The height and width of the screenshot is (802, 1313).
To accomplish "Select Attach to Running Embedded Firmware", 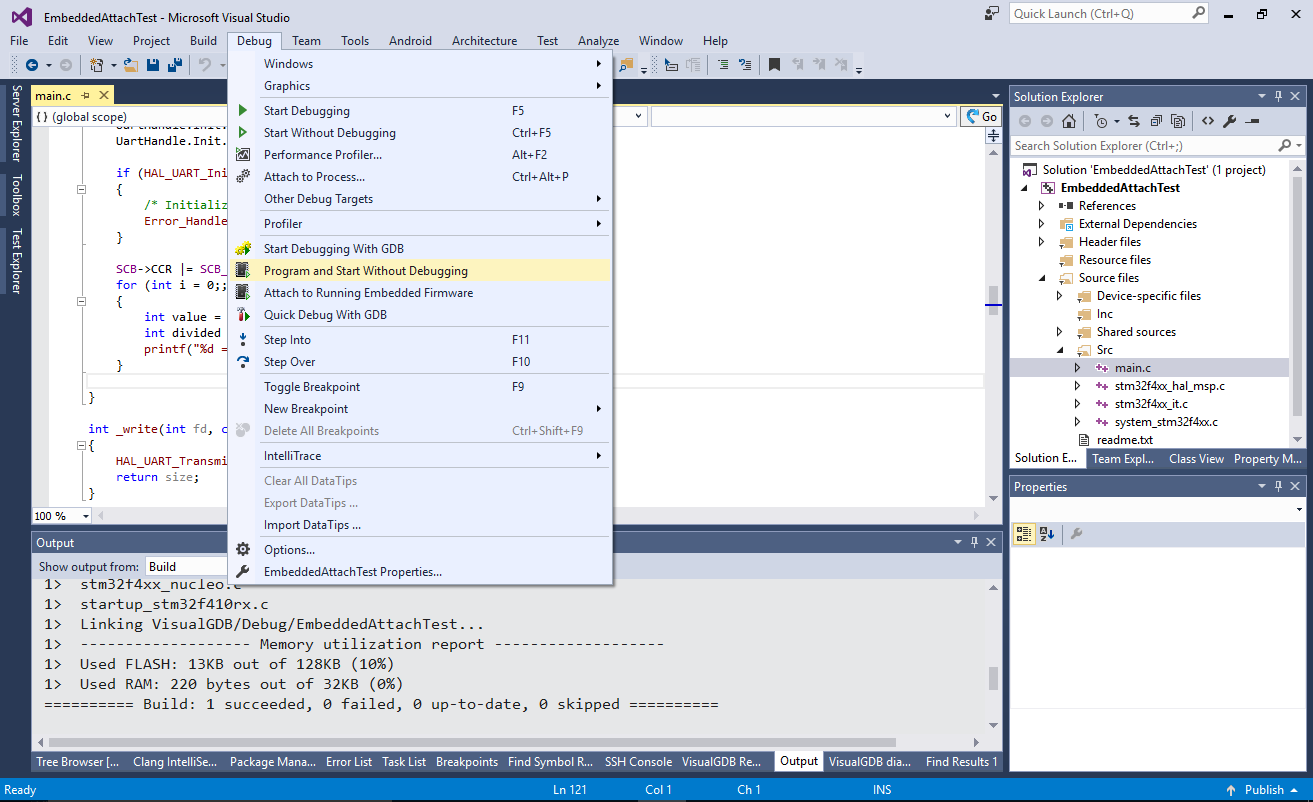I will 421,293.
